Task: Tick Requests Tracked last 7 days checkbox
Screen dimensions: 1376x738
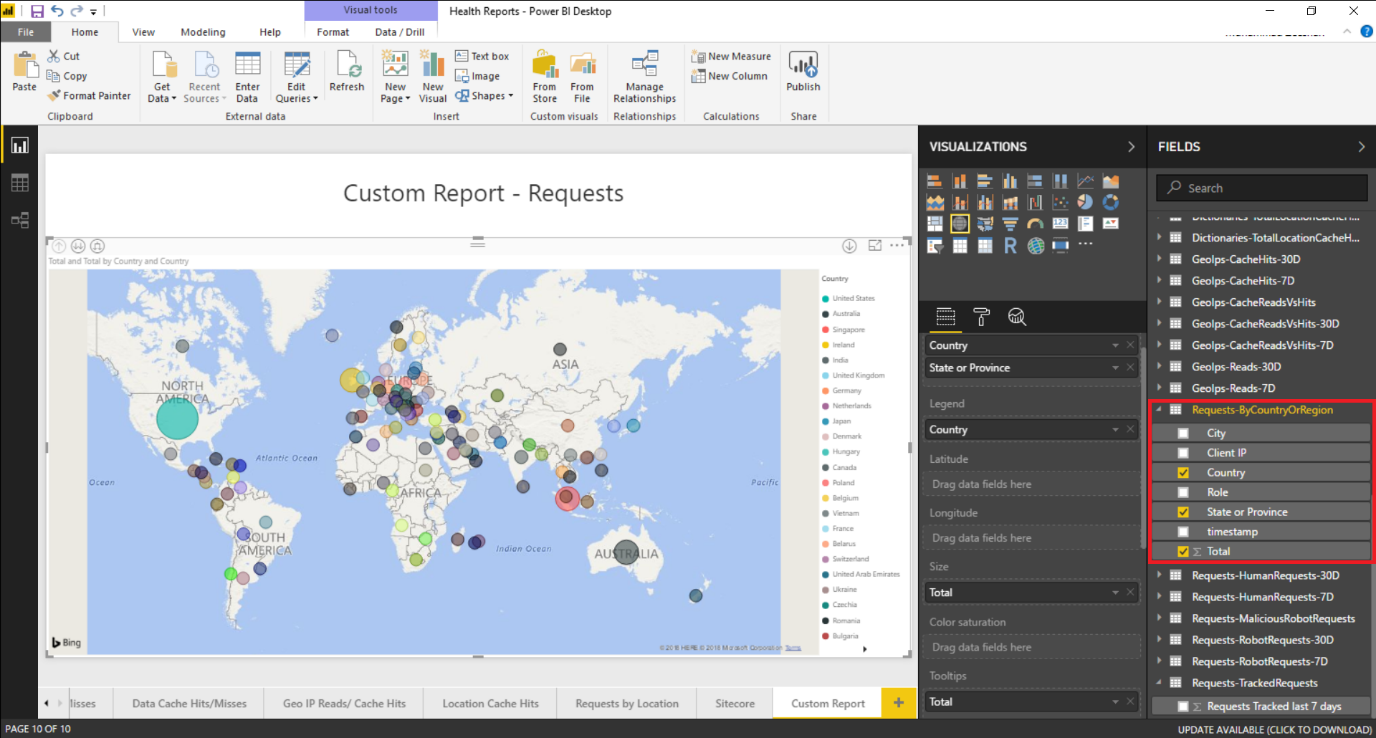Action: (x=1183, y=706)
